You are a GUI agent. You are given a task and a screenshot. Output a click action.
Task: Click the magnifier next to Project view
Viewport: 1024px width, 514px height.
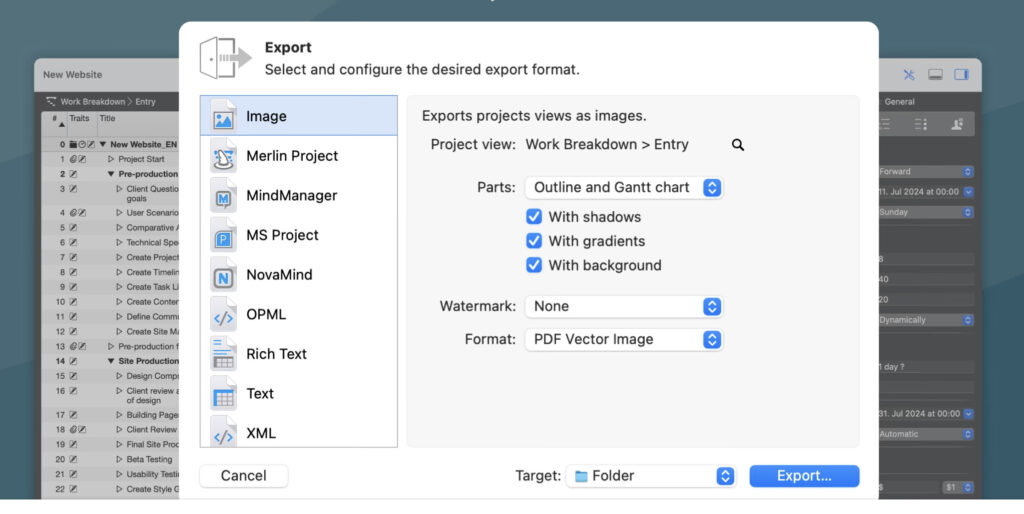coord(738,145)
